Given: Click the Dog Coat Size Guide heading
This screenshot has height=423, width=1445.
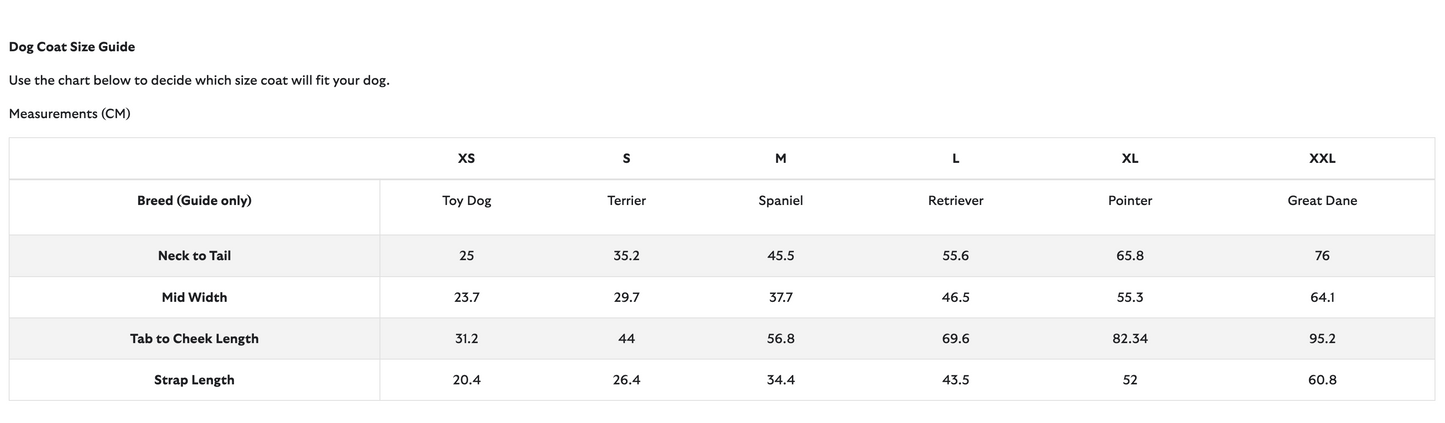Looking at the screenshot, I should point(72,47).
